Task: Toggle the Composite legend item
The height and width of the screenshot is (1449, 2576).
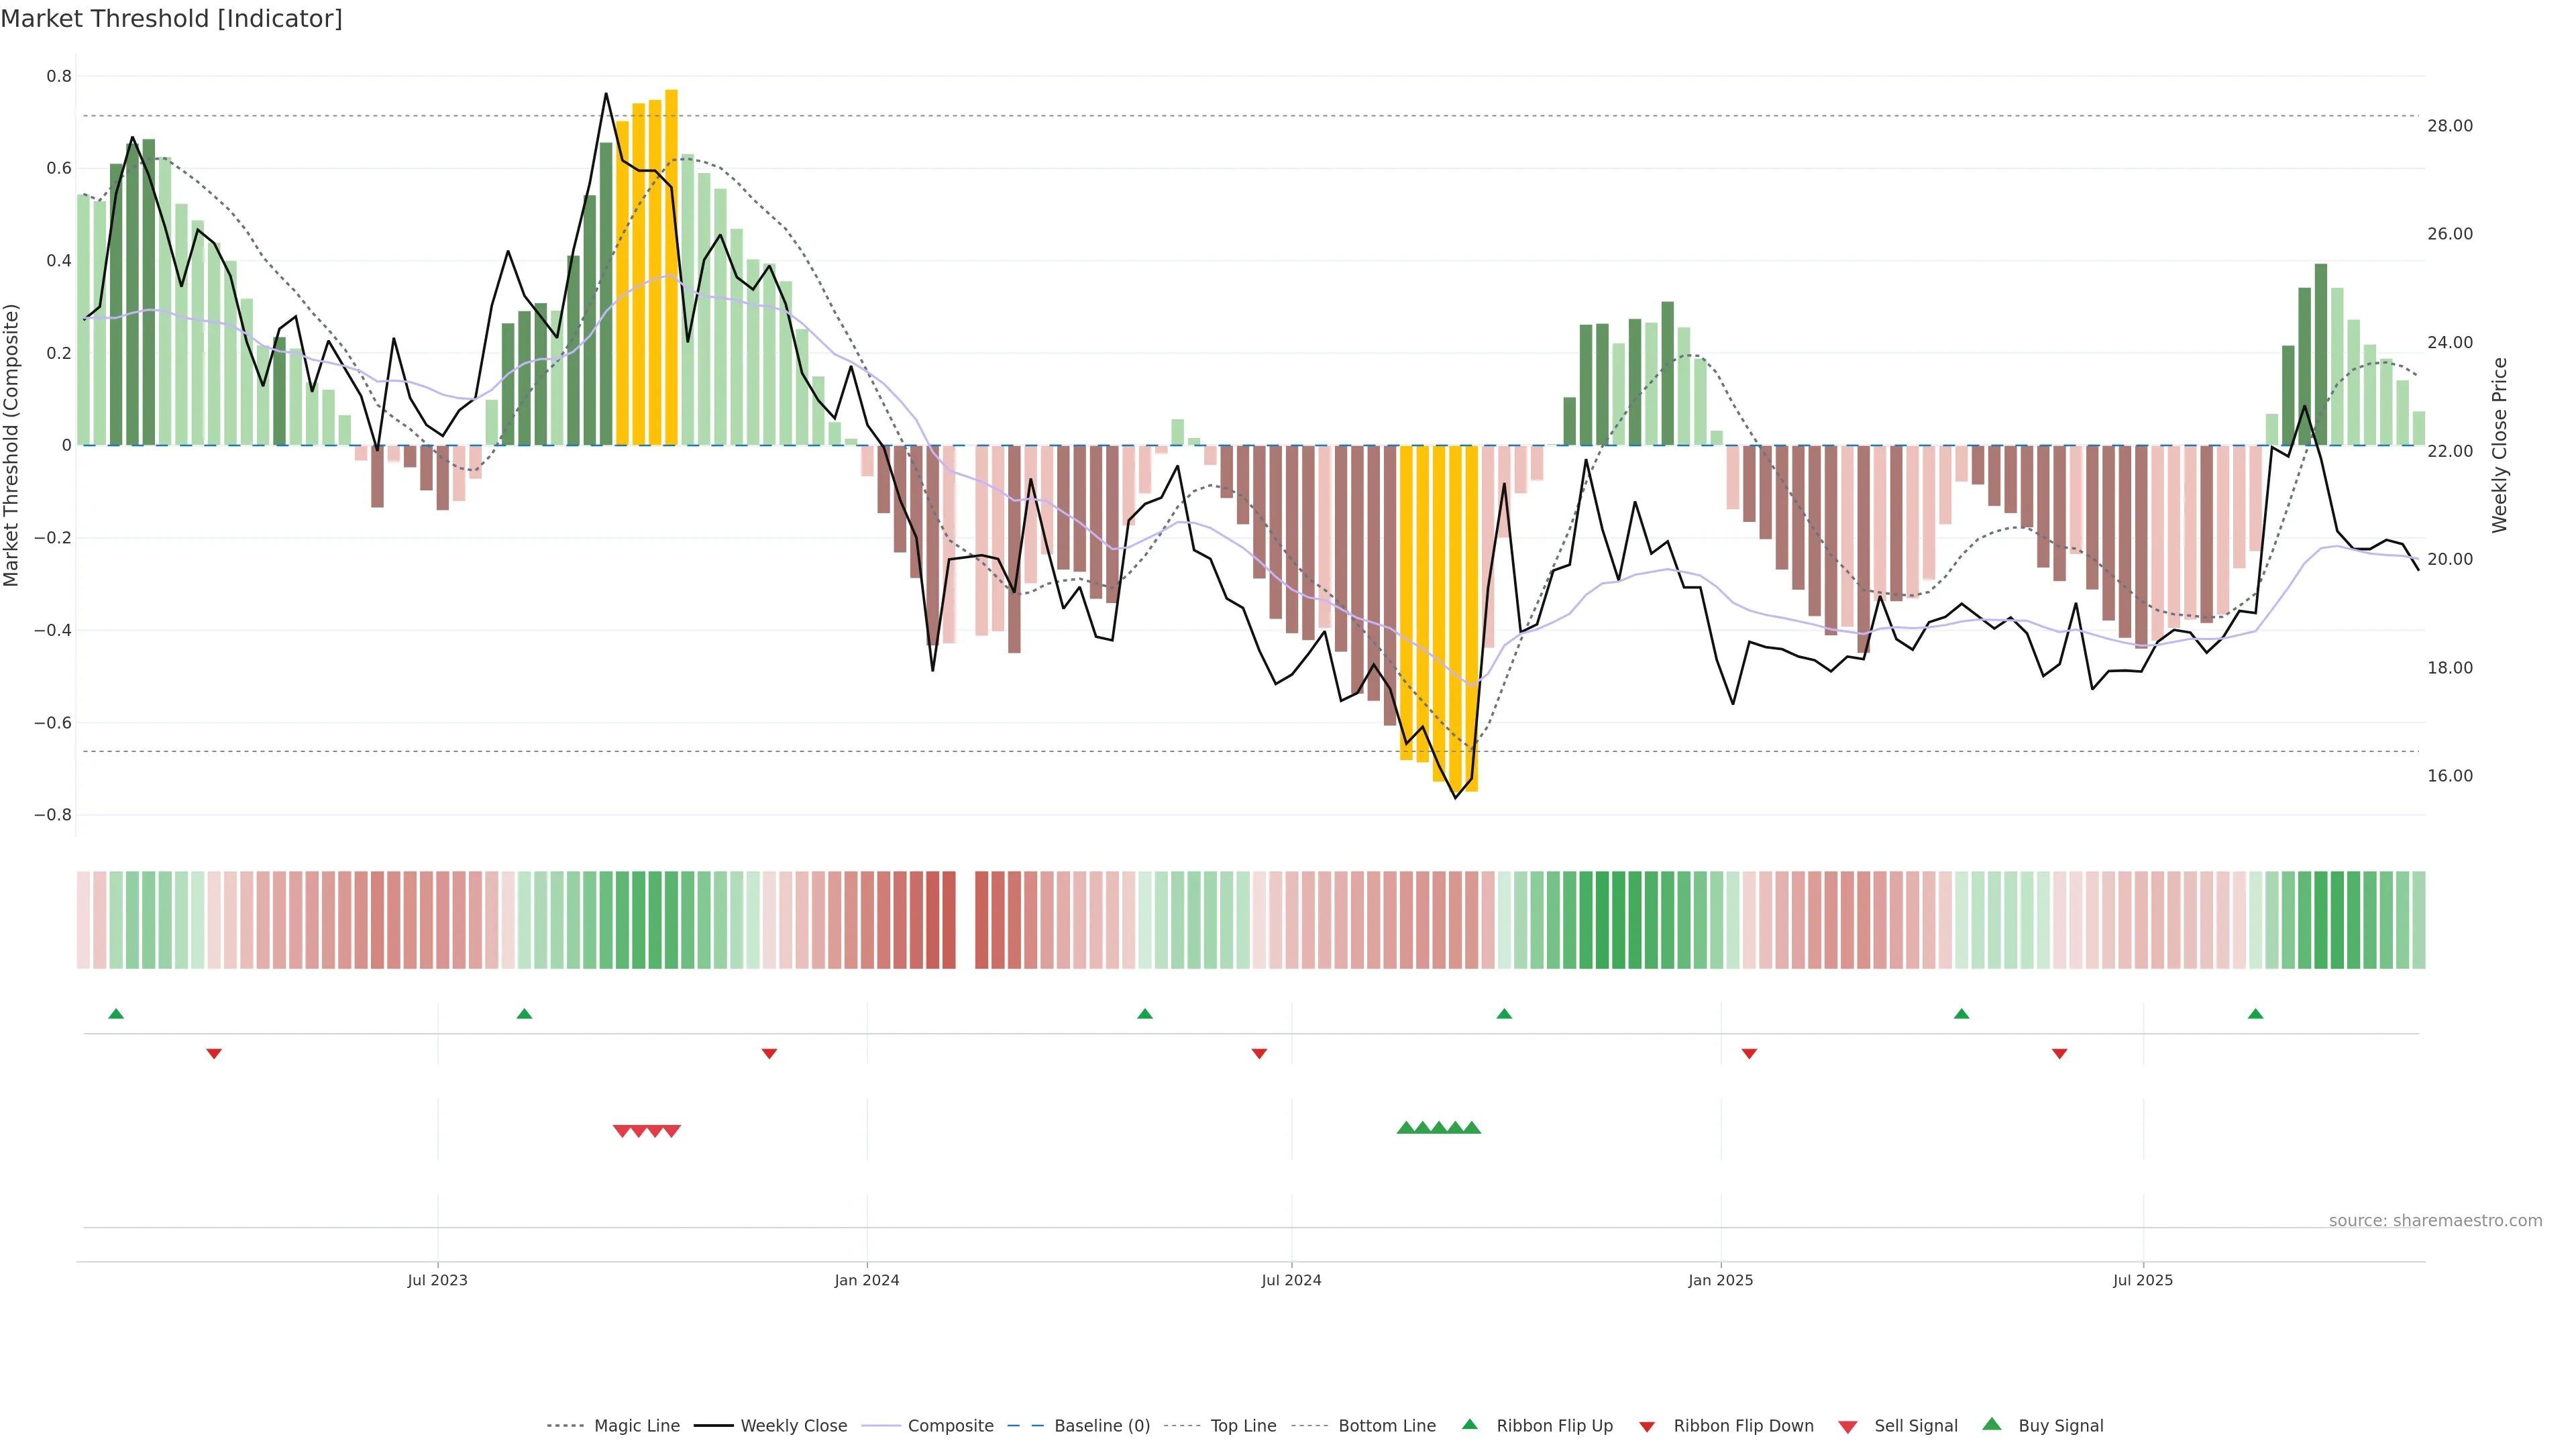Action: (950, 1426)
